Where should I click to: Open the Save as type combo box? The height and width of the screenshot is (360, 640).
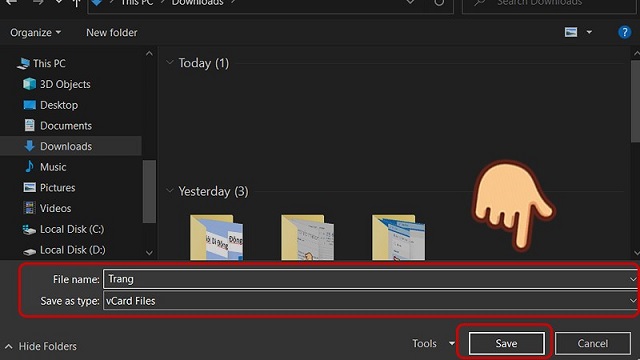(370, 301)
